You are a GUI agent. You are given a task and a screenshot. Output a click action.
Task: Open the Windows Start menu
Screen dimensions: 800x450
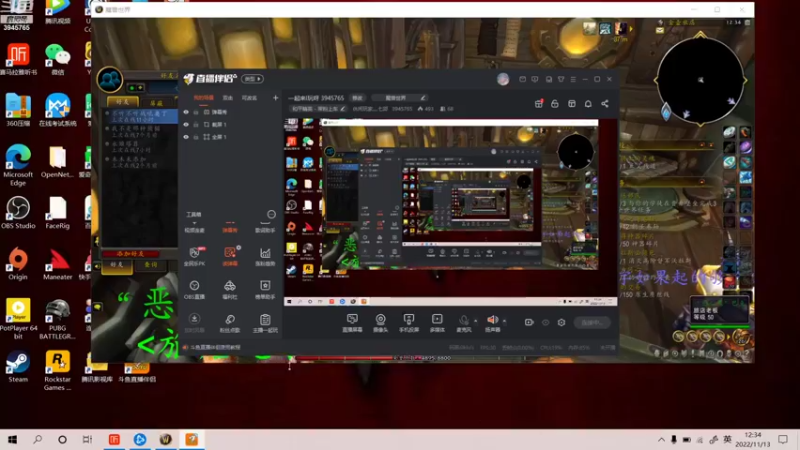tap(12, 439)
